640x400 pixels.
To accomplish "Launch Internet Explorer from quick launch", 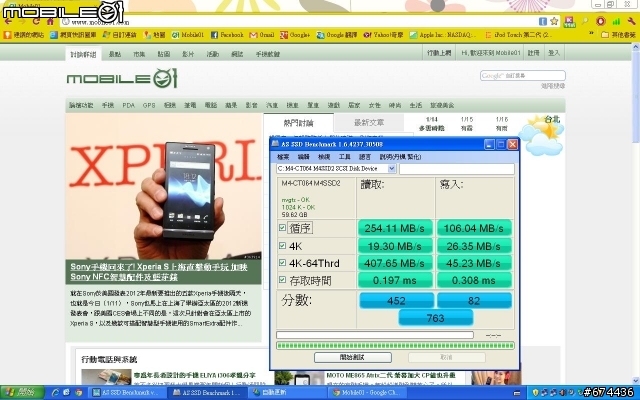I will pyautogui.click(x=56, y=393).
